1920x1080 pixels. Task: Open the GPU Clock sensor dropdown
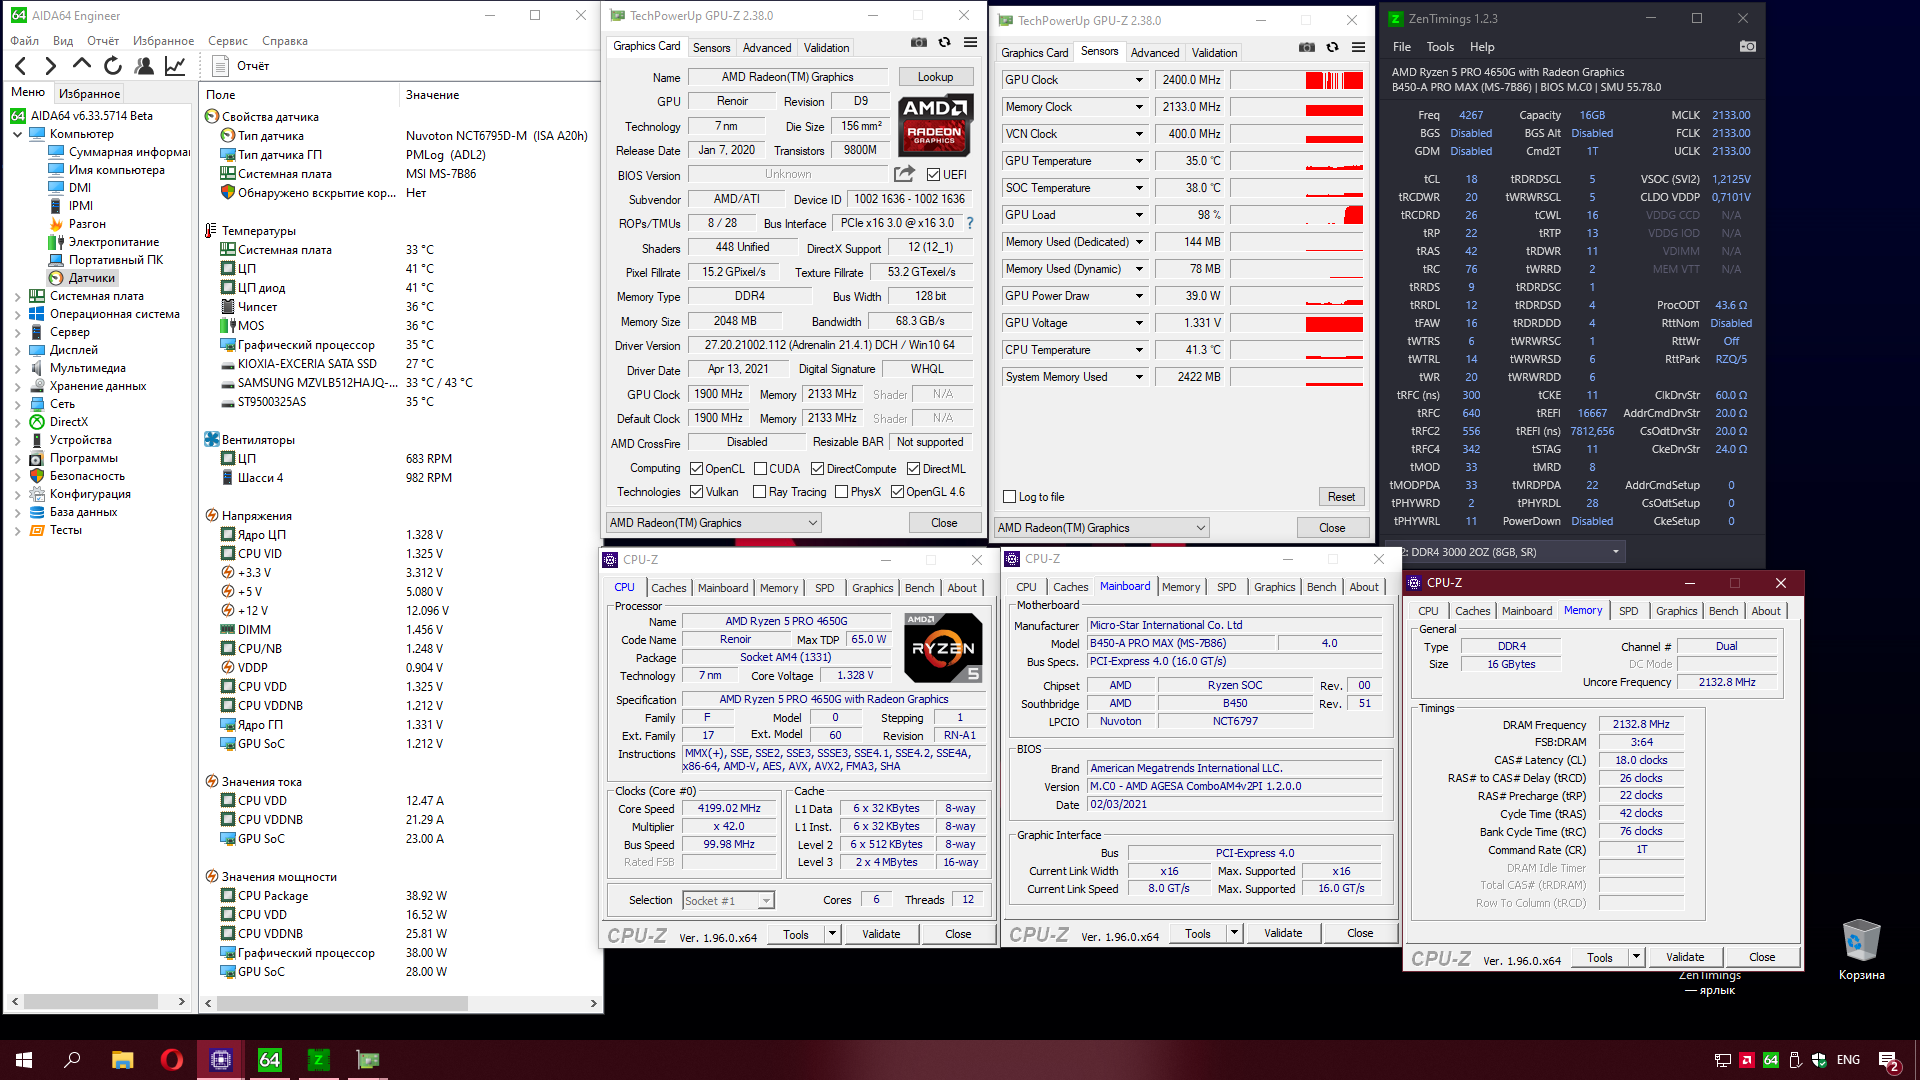1138,80
